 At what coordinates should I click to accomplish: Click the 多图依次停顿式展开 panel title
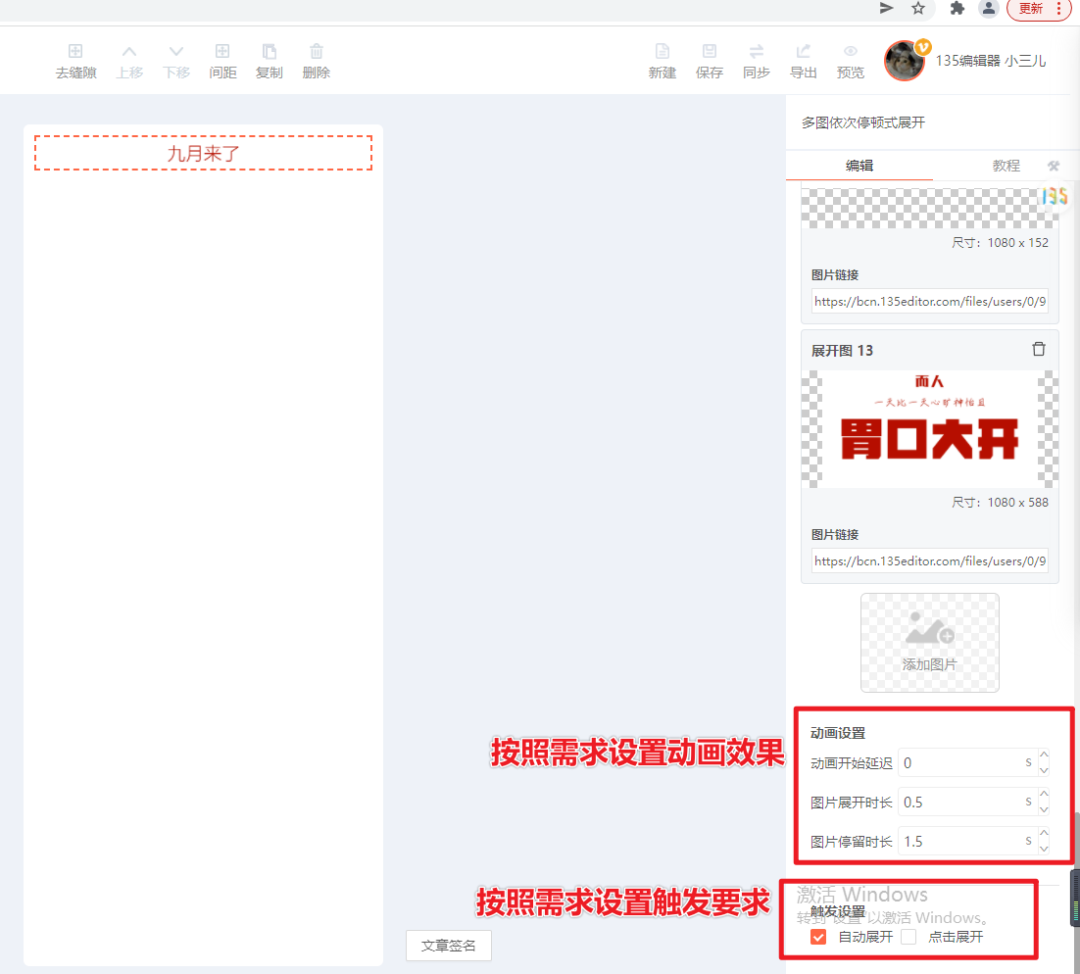click(x=863, y=123)
